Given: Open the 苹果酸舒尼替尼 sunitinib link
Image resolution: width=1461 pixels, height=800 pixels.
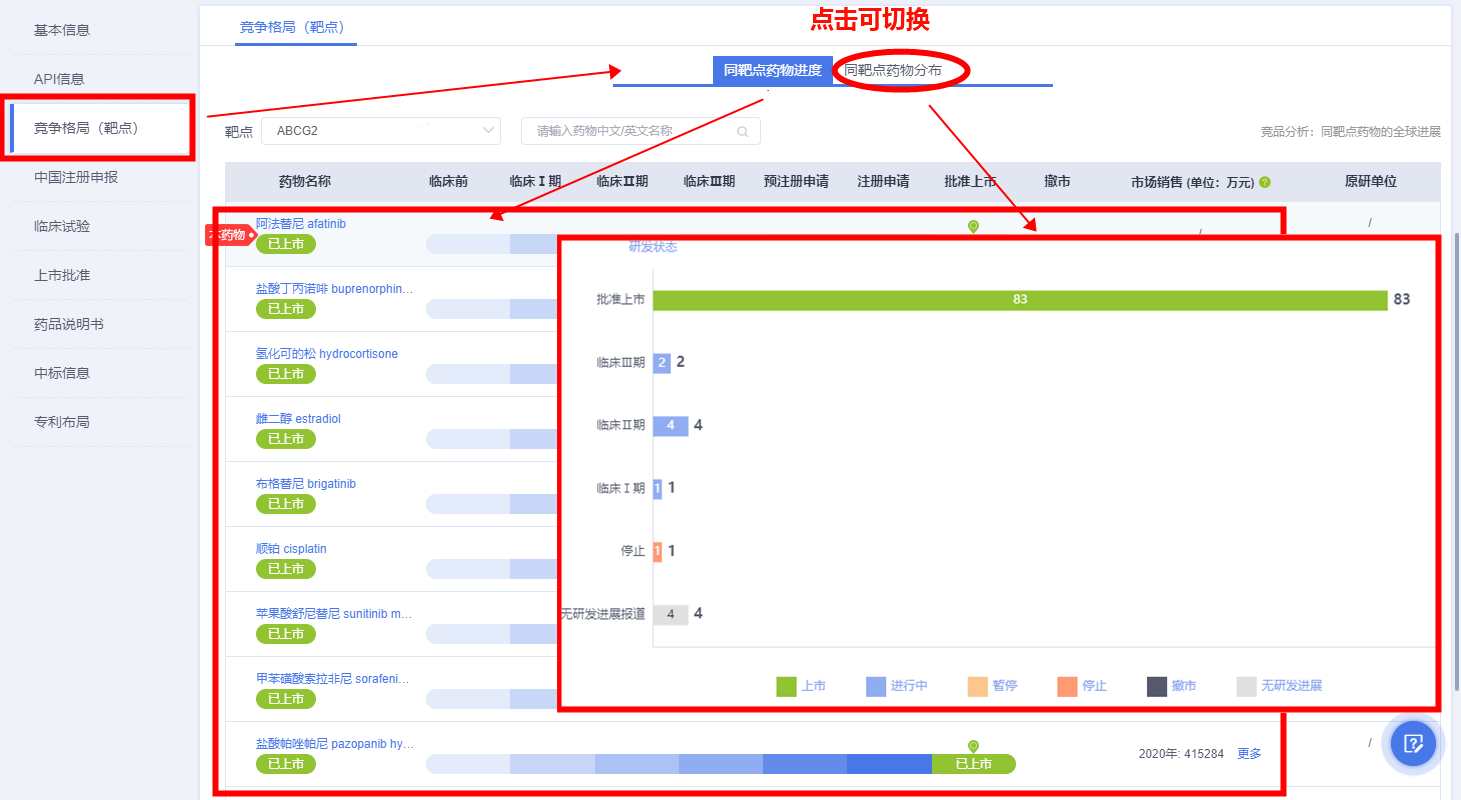Looking at the screenshot, I should click(x=335, y=614).
